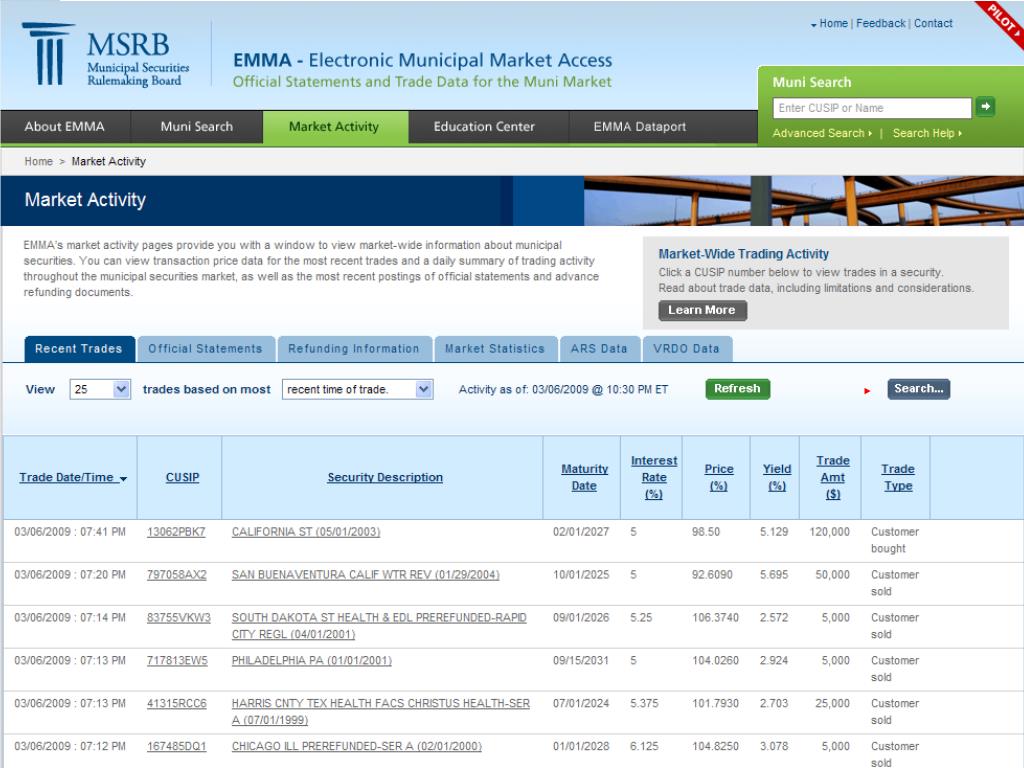Open SAN BUENAVENTURA CALIF WTR REV security
The height and width of the screenshot is (768, 1024).
click(x=365, y=575)
